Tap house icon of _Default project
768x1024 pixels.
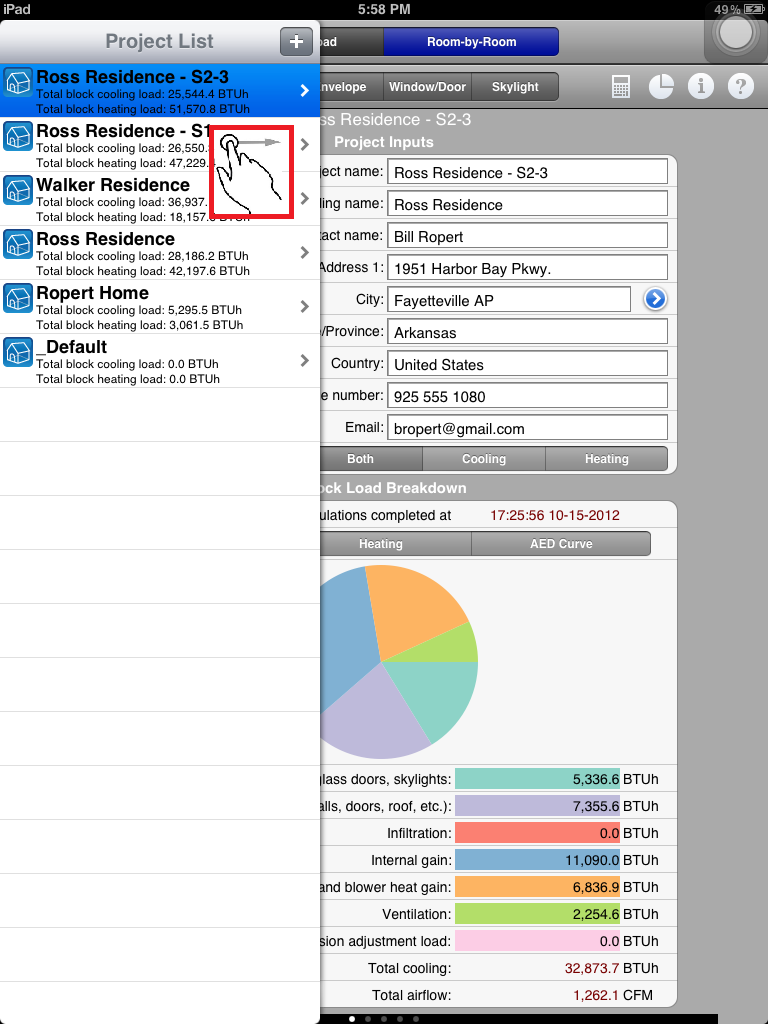tap(18, 352)
